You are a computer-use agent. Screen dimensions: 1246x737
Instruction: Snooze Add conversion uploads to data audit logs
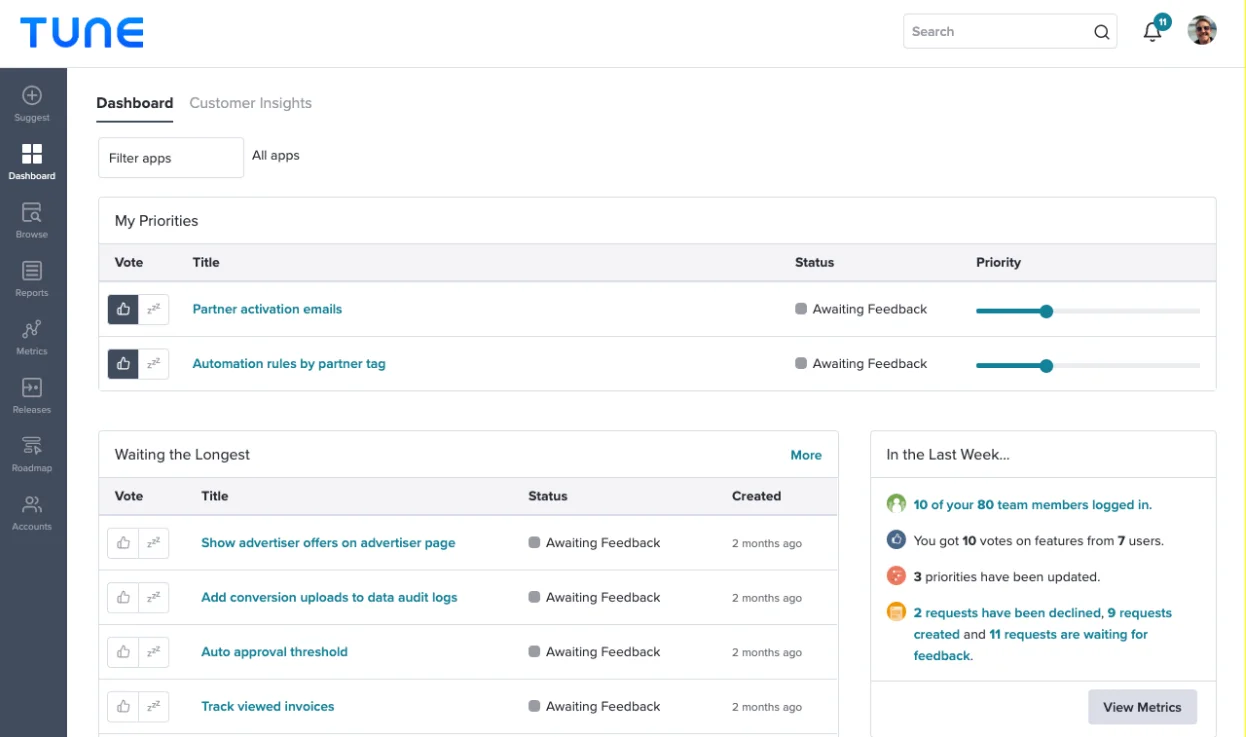tap(154, 597)
